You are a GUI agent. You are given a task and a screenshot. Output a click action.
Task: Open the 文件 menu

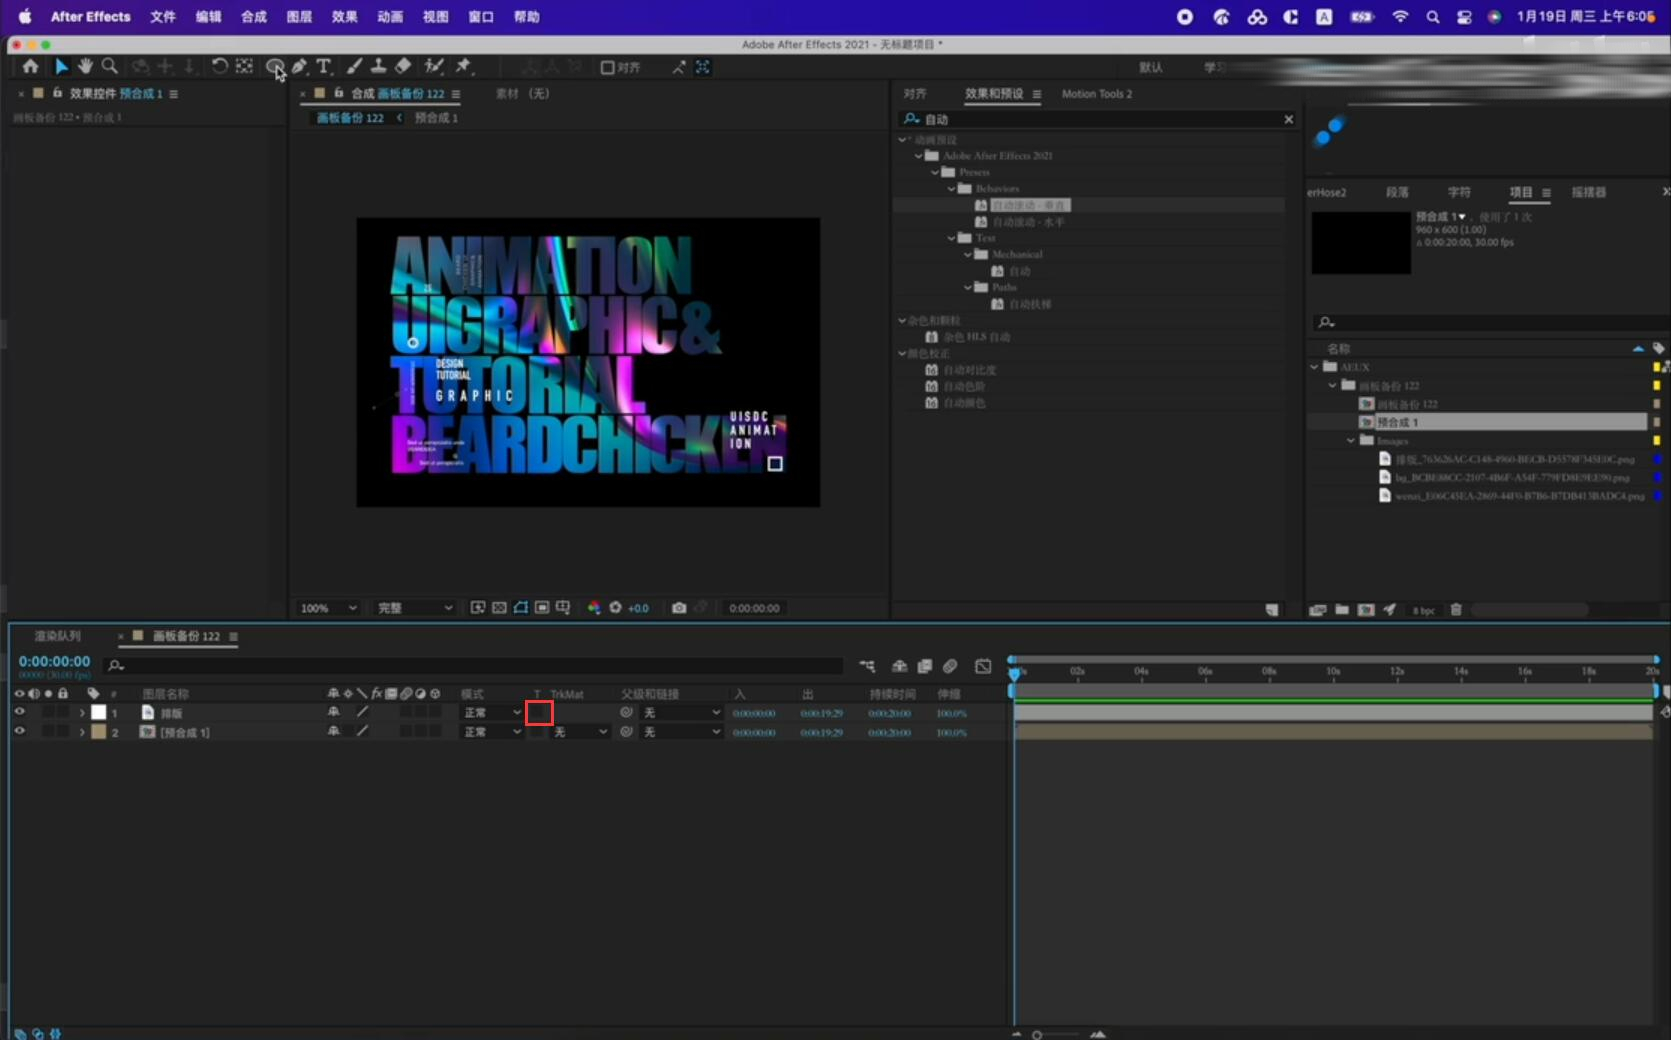coord(163,17)
